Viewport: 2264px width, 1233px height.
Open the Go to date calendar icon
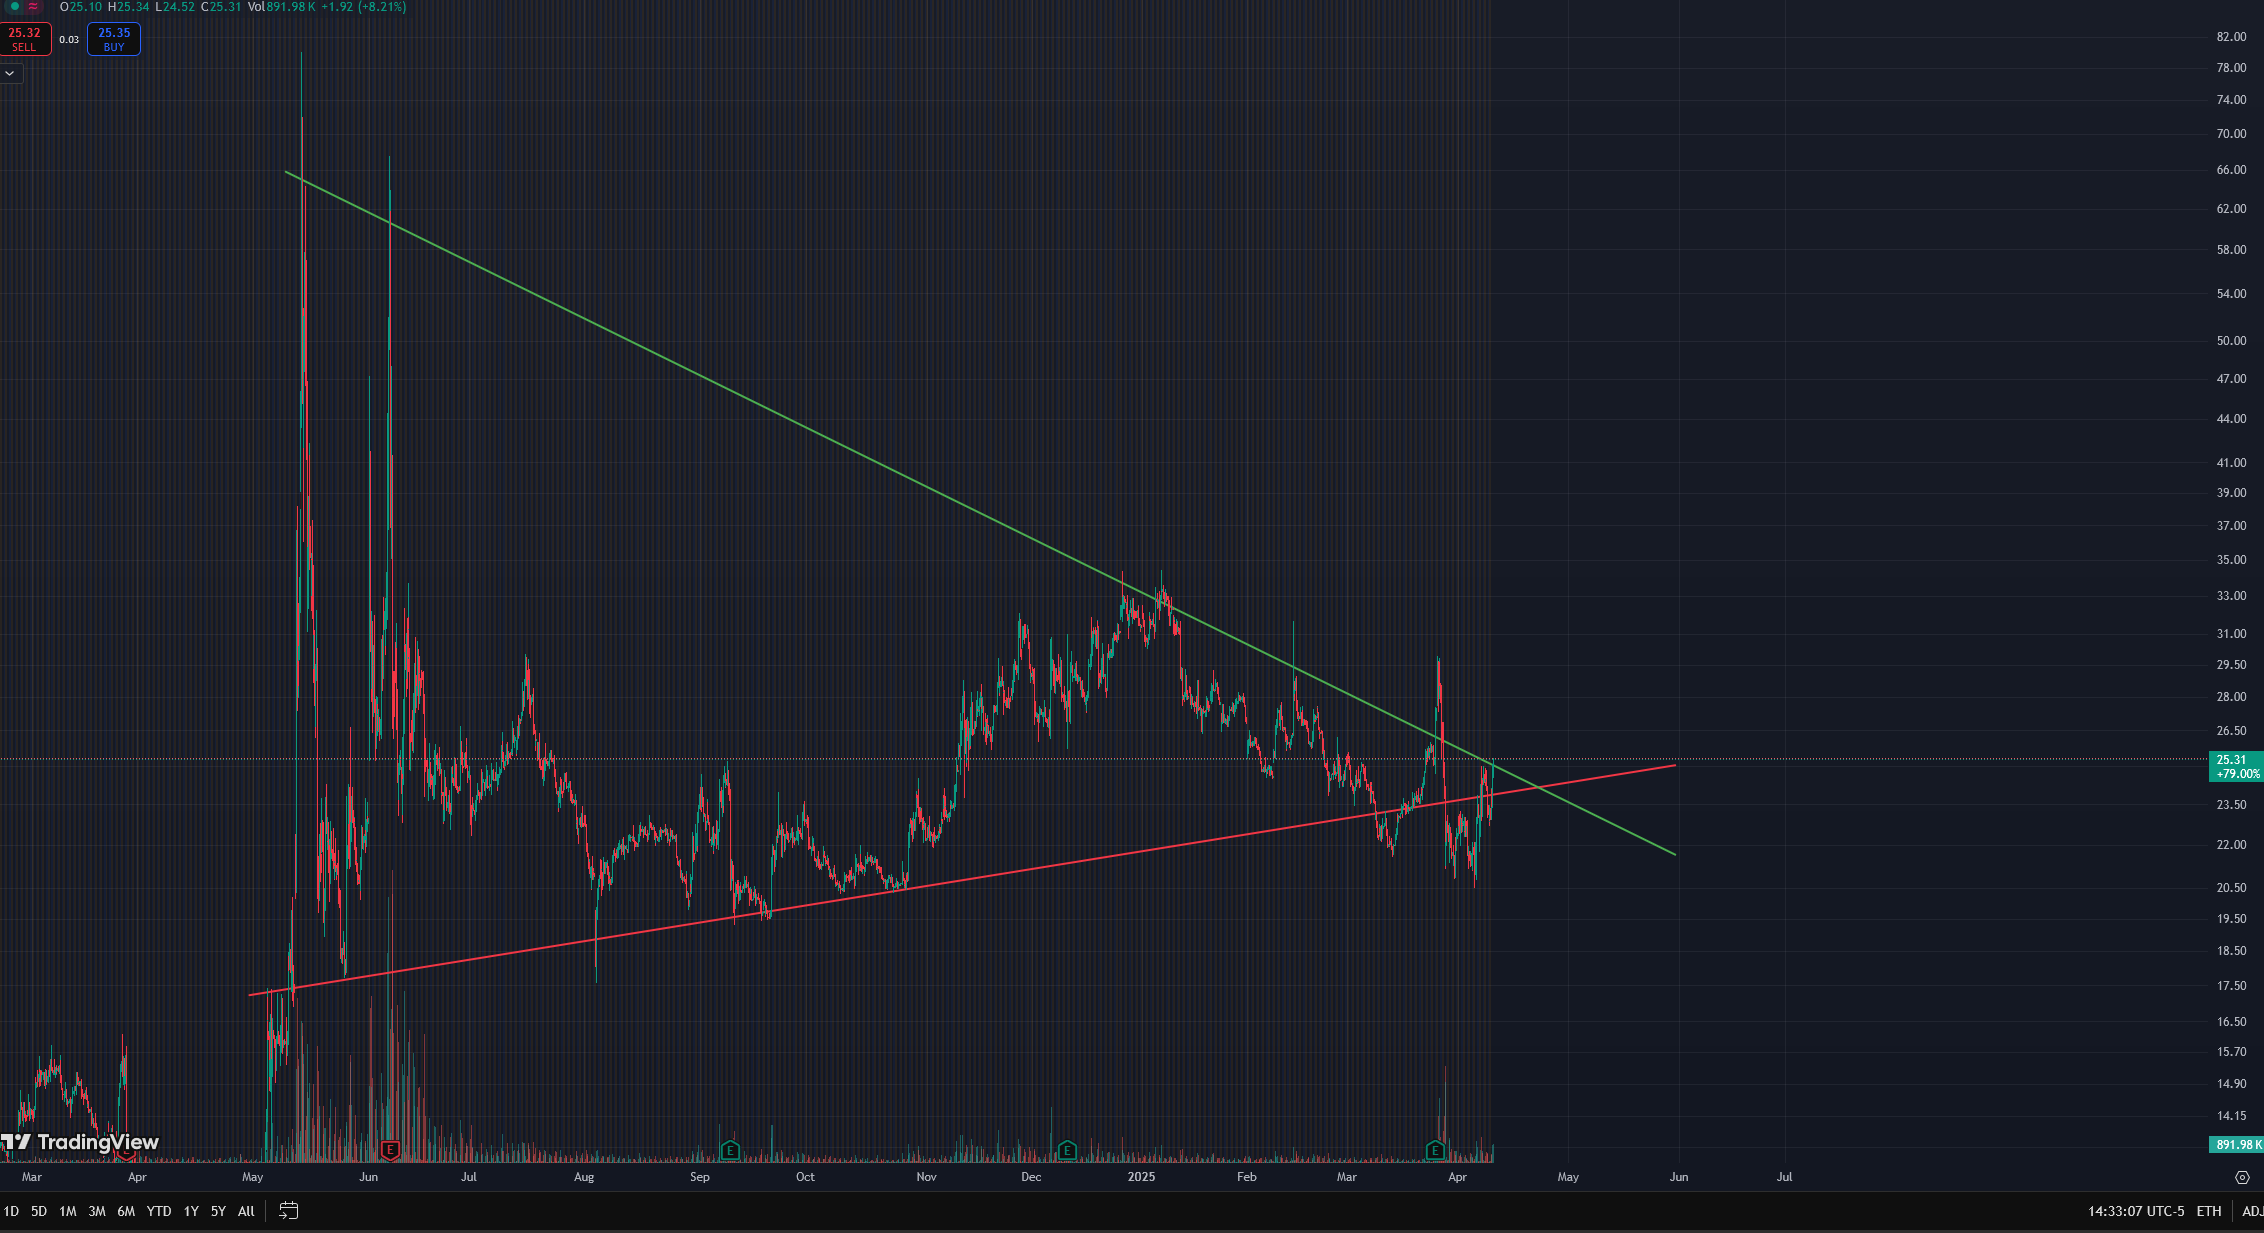288,1211
